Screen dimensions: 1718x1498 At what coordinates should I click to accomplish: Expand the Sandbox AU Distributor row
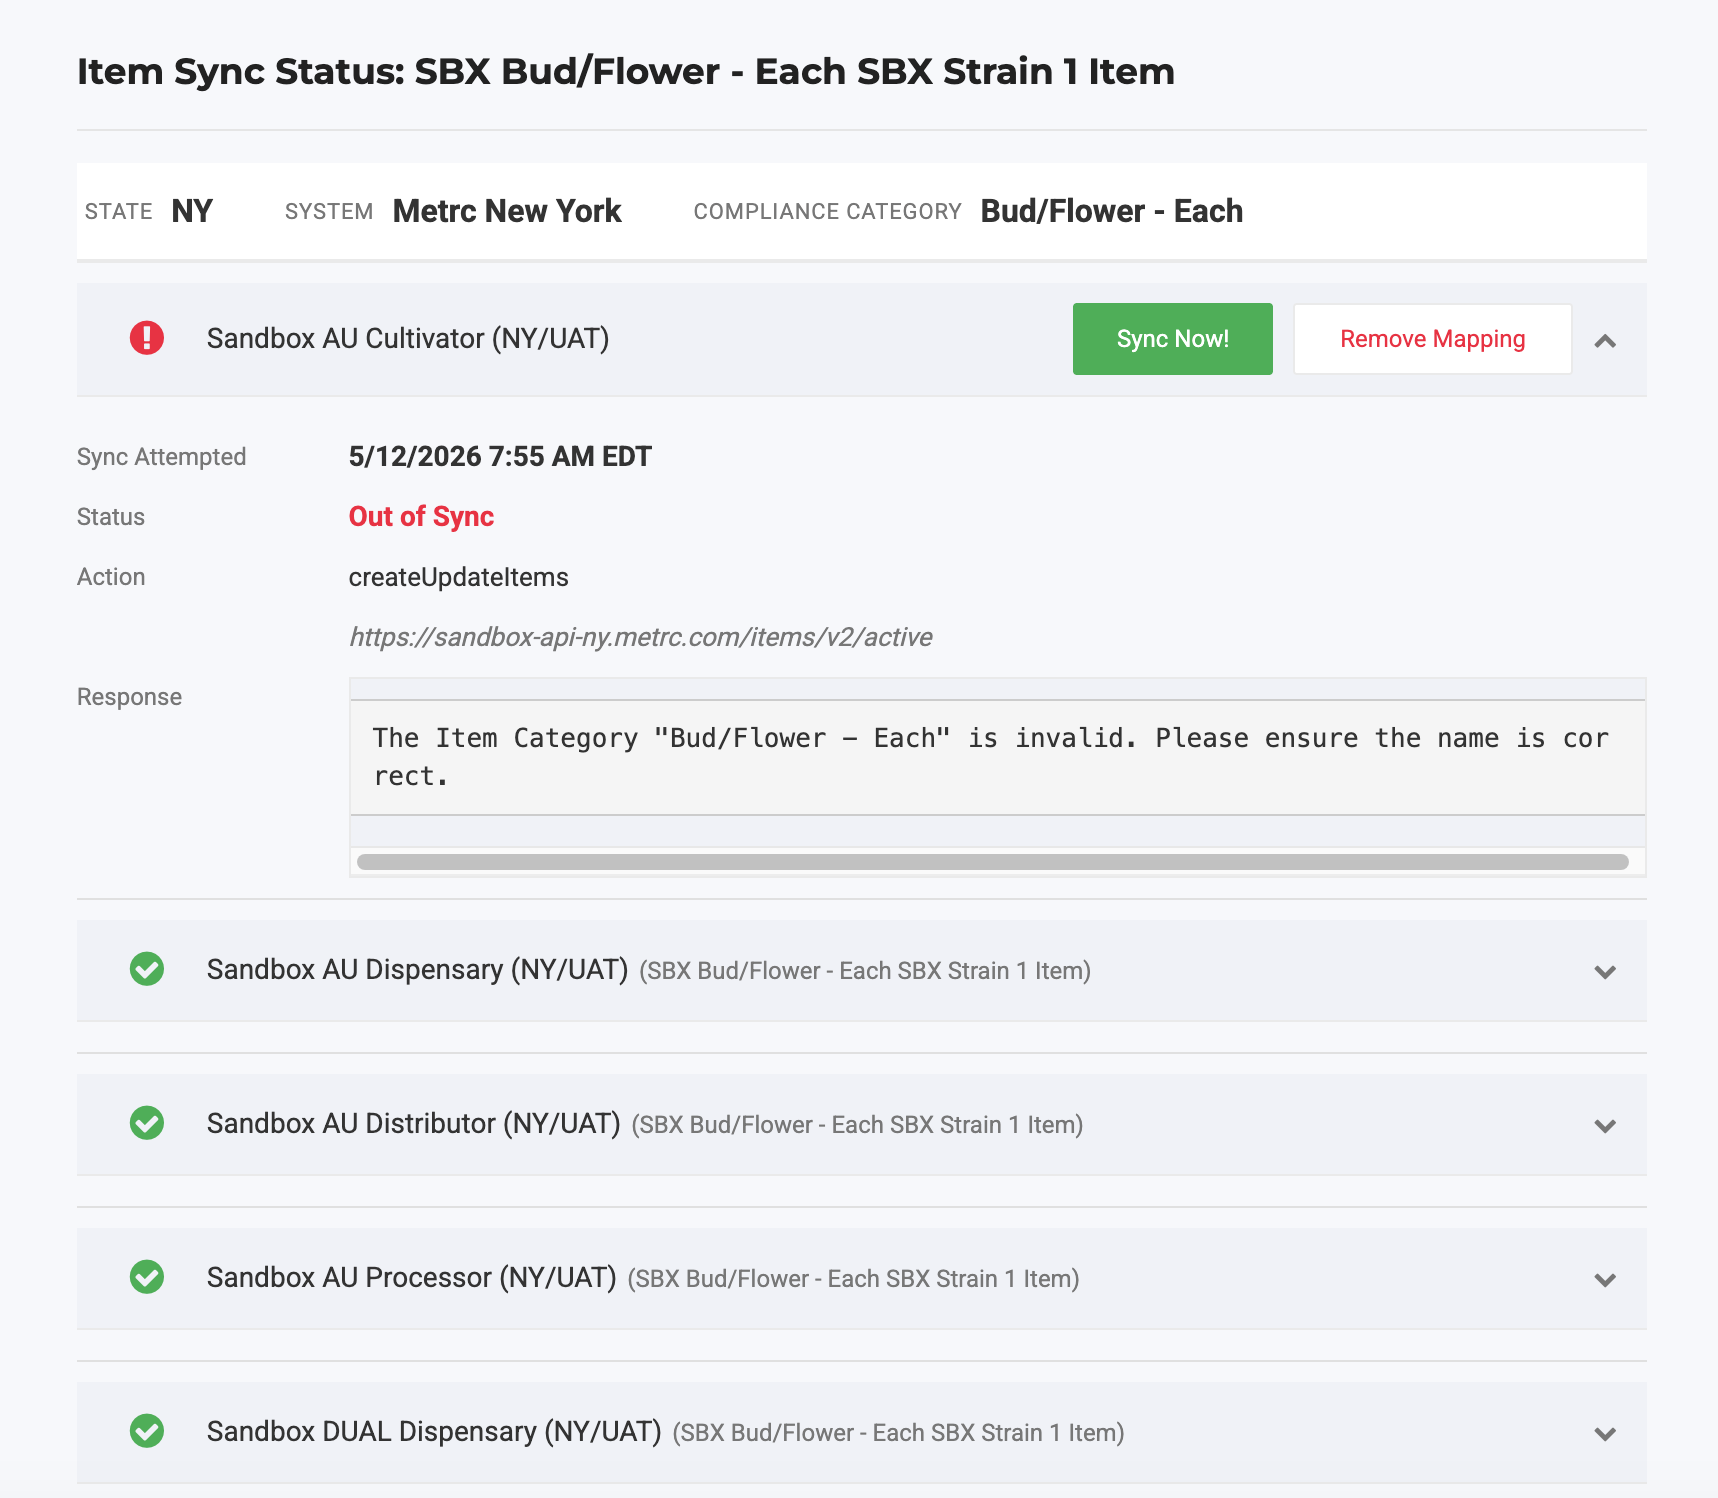pyautogui.click(x=1605, y=1126)
